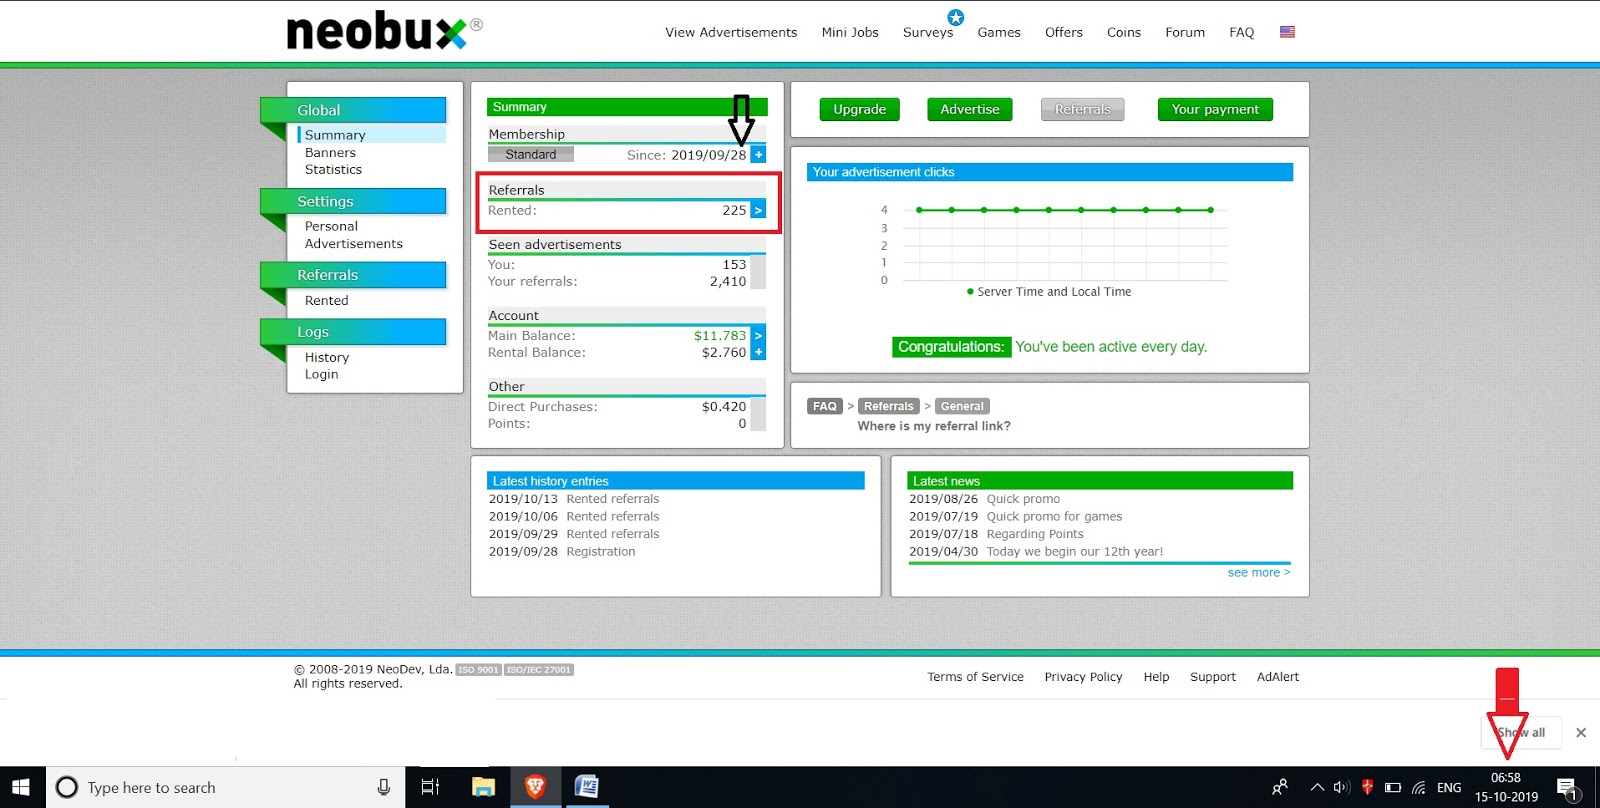Open Advertisements settings
The width and height of the screenshot is (1600, 808).
coord(353,244)
